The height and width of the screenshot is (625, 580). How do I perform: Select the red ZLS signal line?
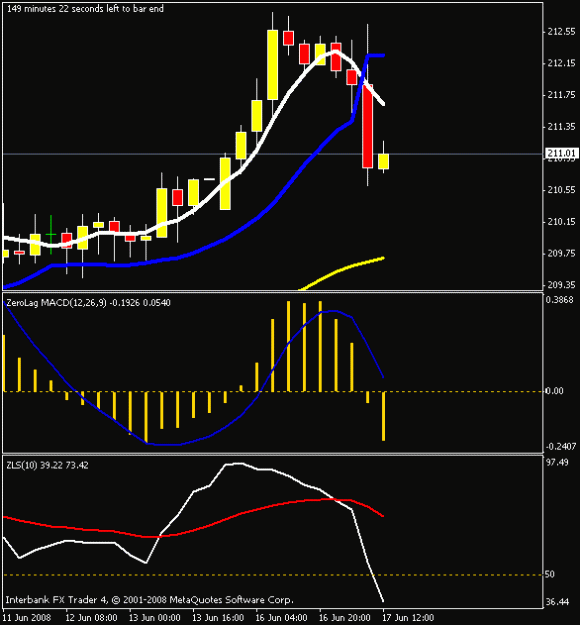[x=193, y=519]
